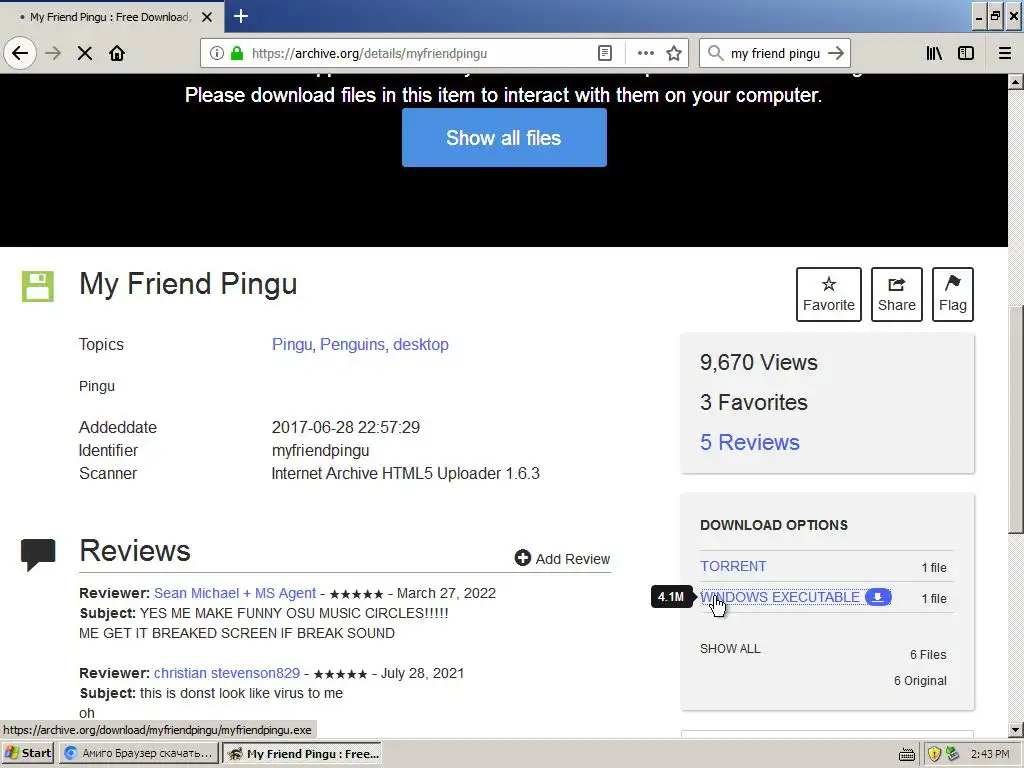The height and width of the screenshot is (768, 1024).
Task: Click SHOW ALL download options
Action: (x=730, y=648)
